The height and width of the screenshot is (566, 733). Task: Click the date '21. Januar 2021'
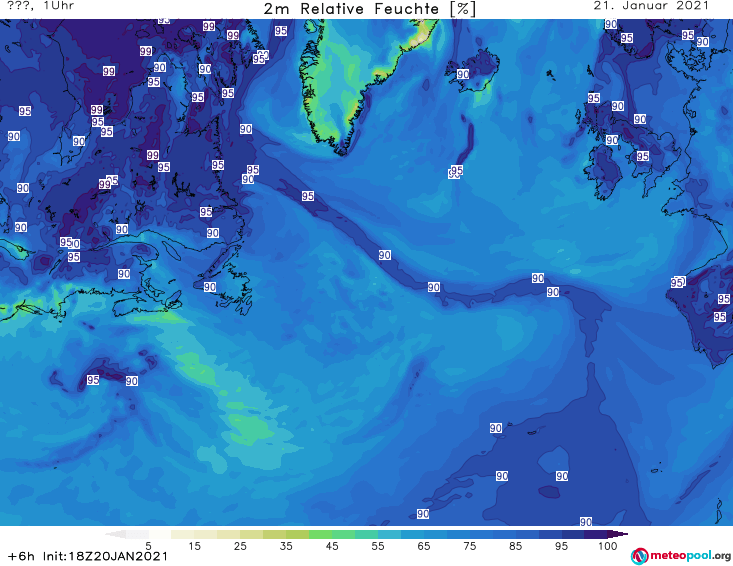point(651,6)
